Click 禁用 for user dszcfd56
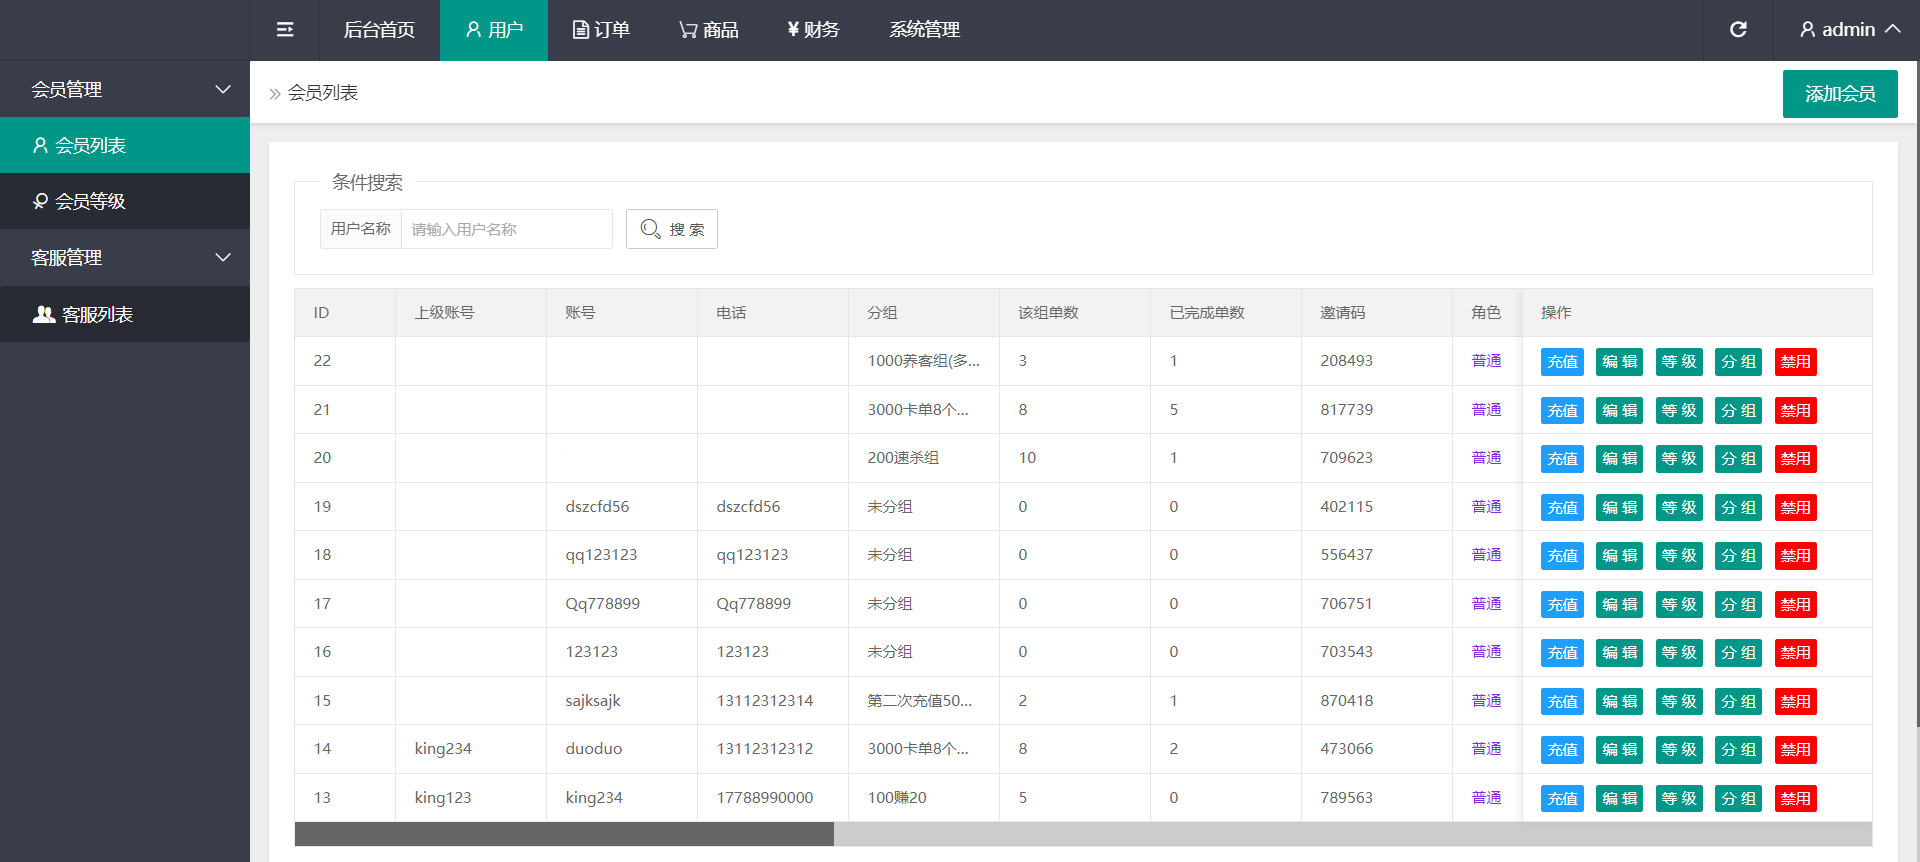1920x862 pixels. click(x=1795, y=508)
